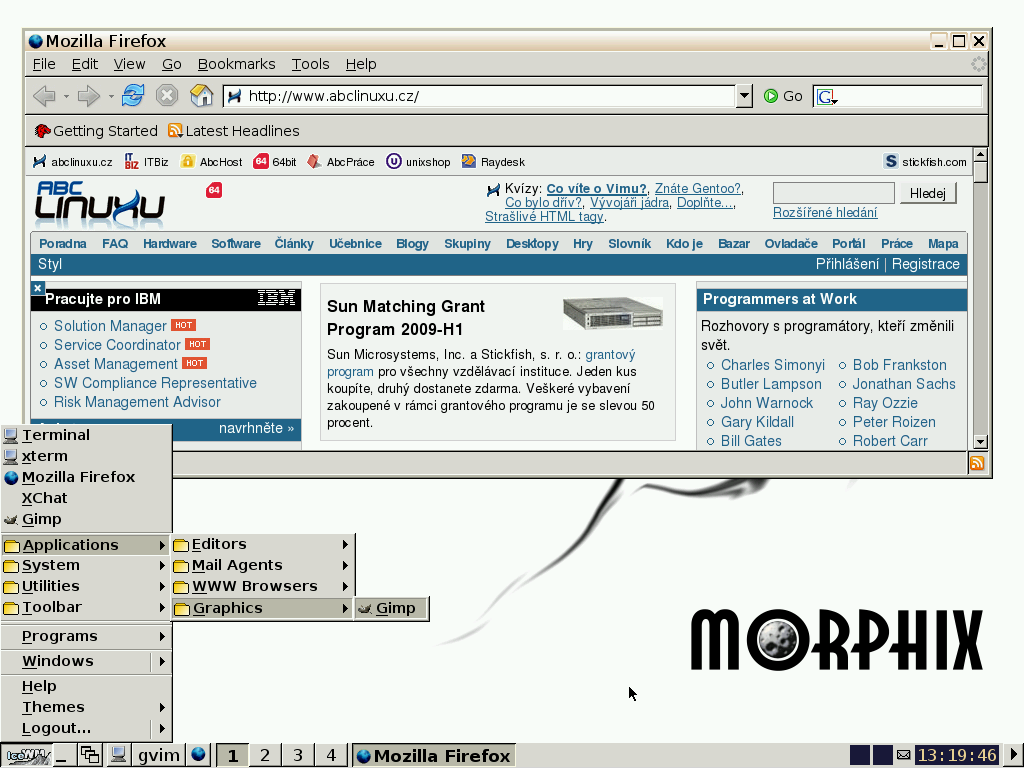Click the orange RSS icon in status bar
This screenshot has height=768, width=1024.
click(977, 463)
